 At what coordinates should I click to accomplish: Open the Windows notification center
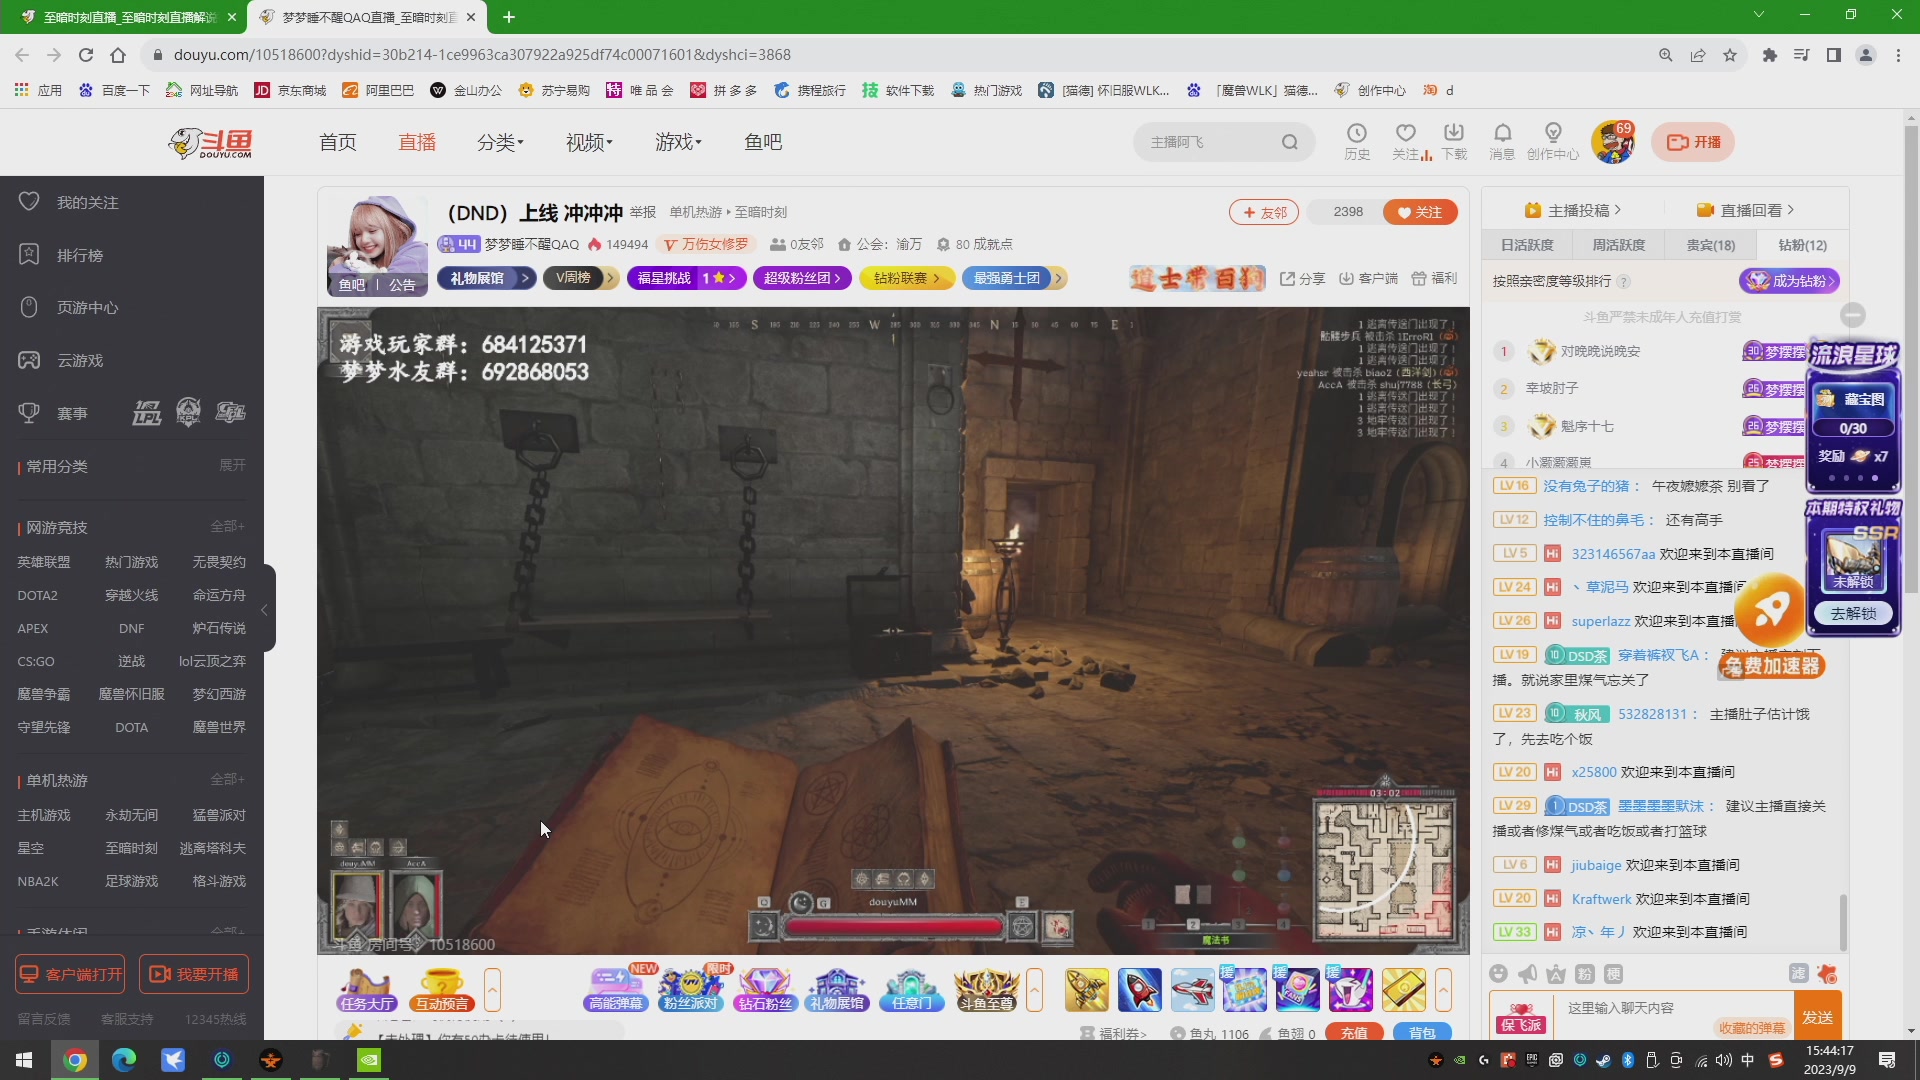1887,1060
